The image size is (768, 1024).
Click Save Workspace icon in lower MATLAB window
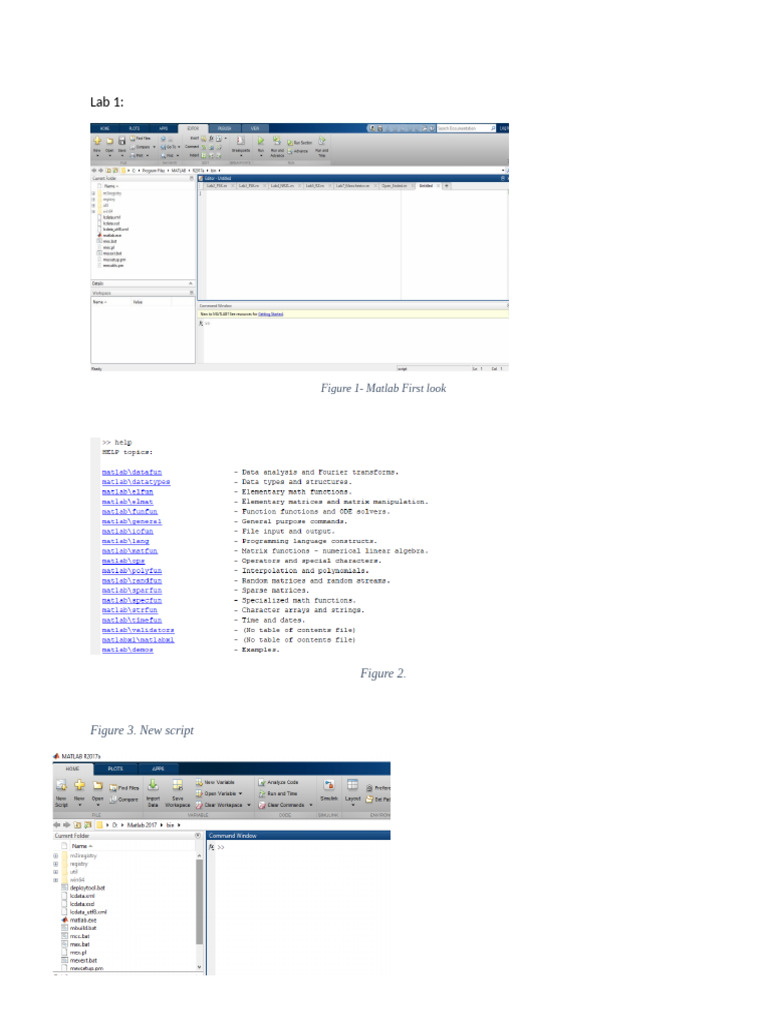point(178,785)
